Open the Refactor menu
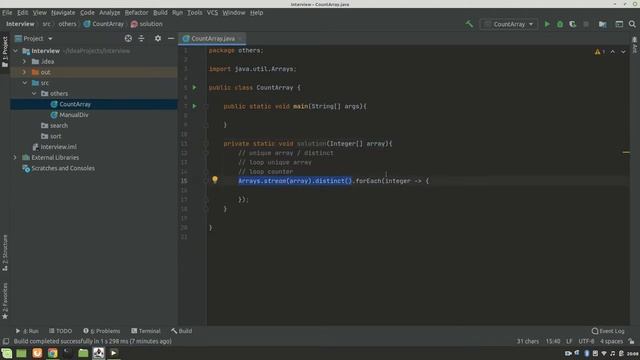Viewport: 640px width, 360px height. coord(136,13)
